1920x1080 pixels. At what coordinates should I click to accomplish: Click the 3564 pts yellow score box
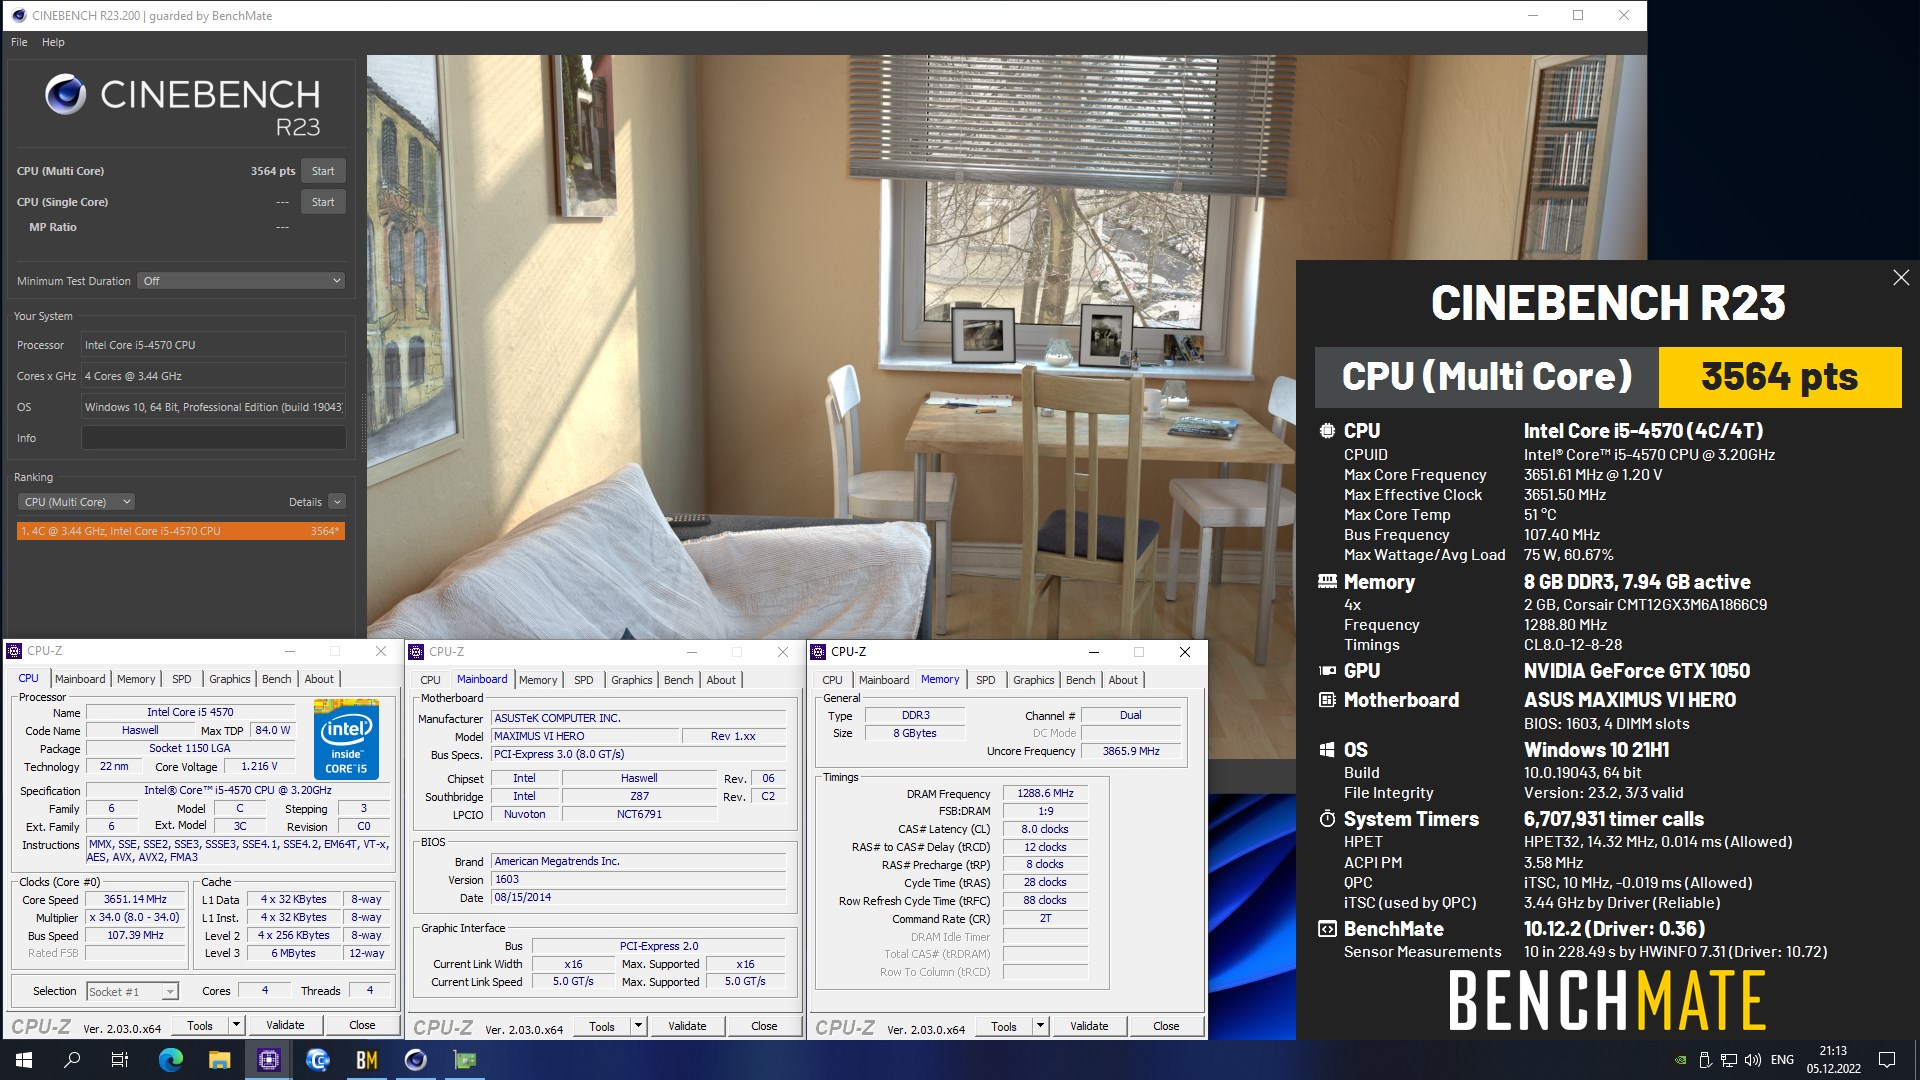coord(1780,377)
